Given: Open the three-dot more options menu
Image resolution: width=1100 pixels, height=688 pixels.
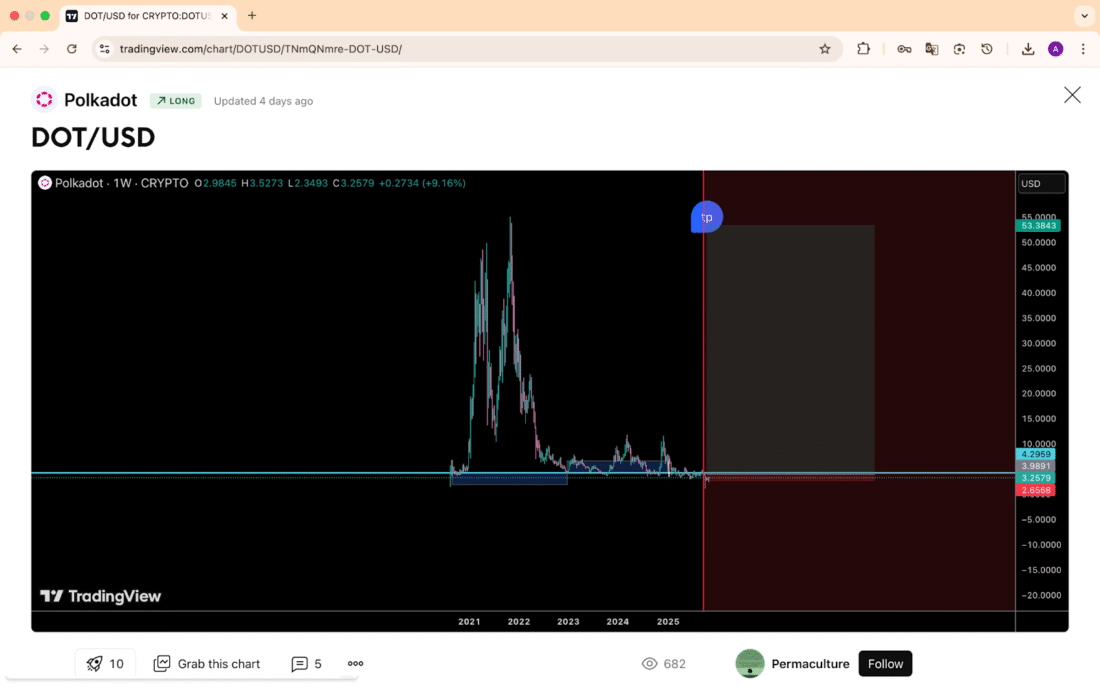Looking at the screenshot, I should click(355, 663).
